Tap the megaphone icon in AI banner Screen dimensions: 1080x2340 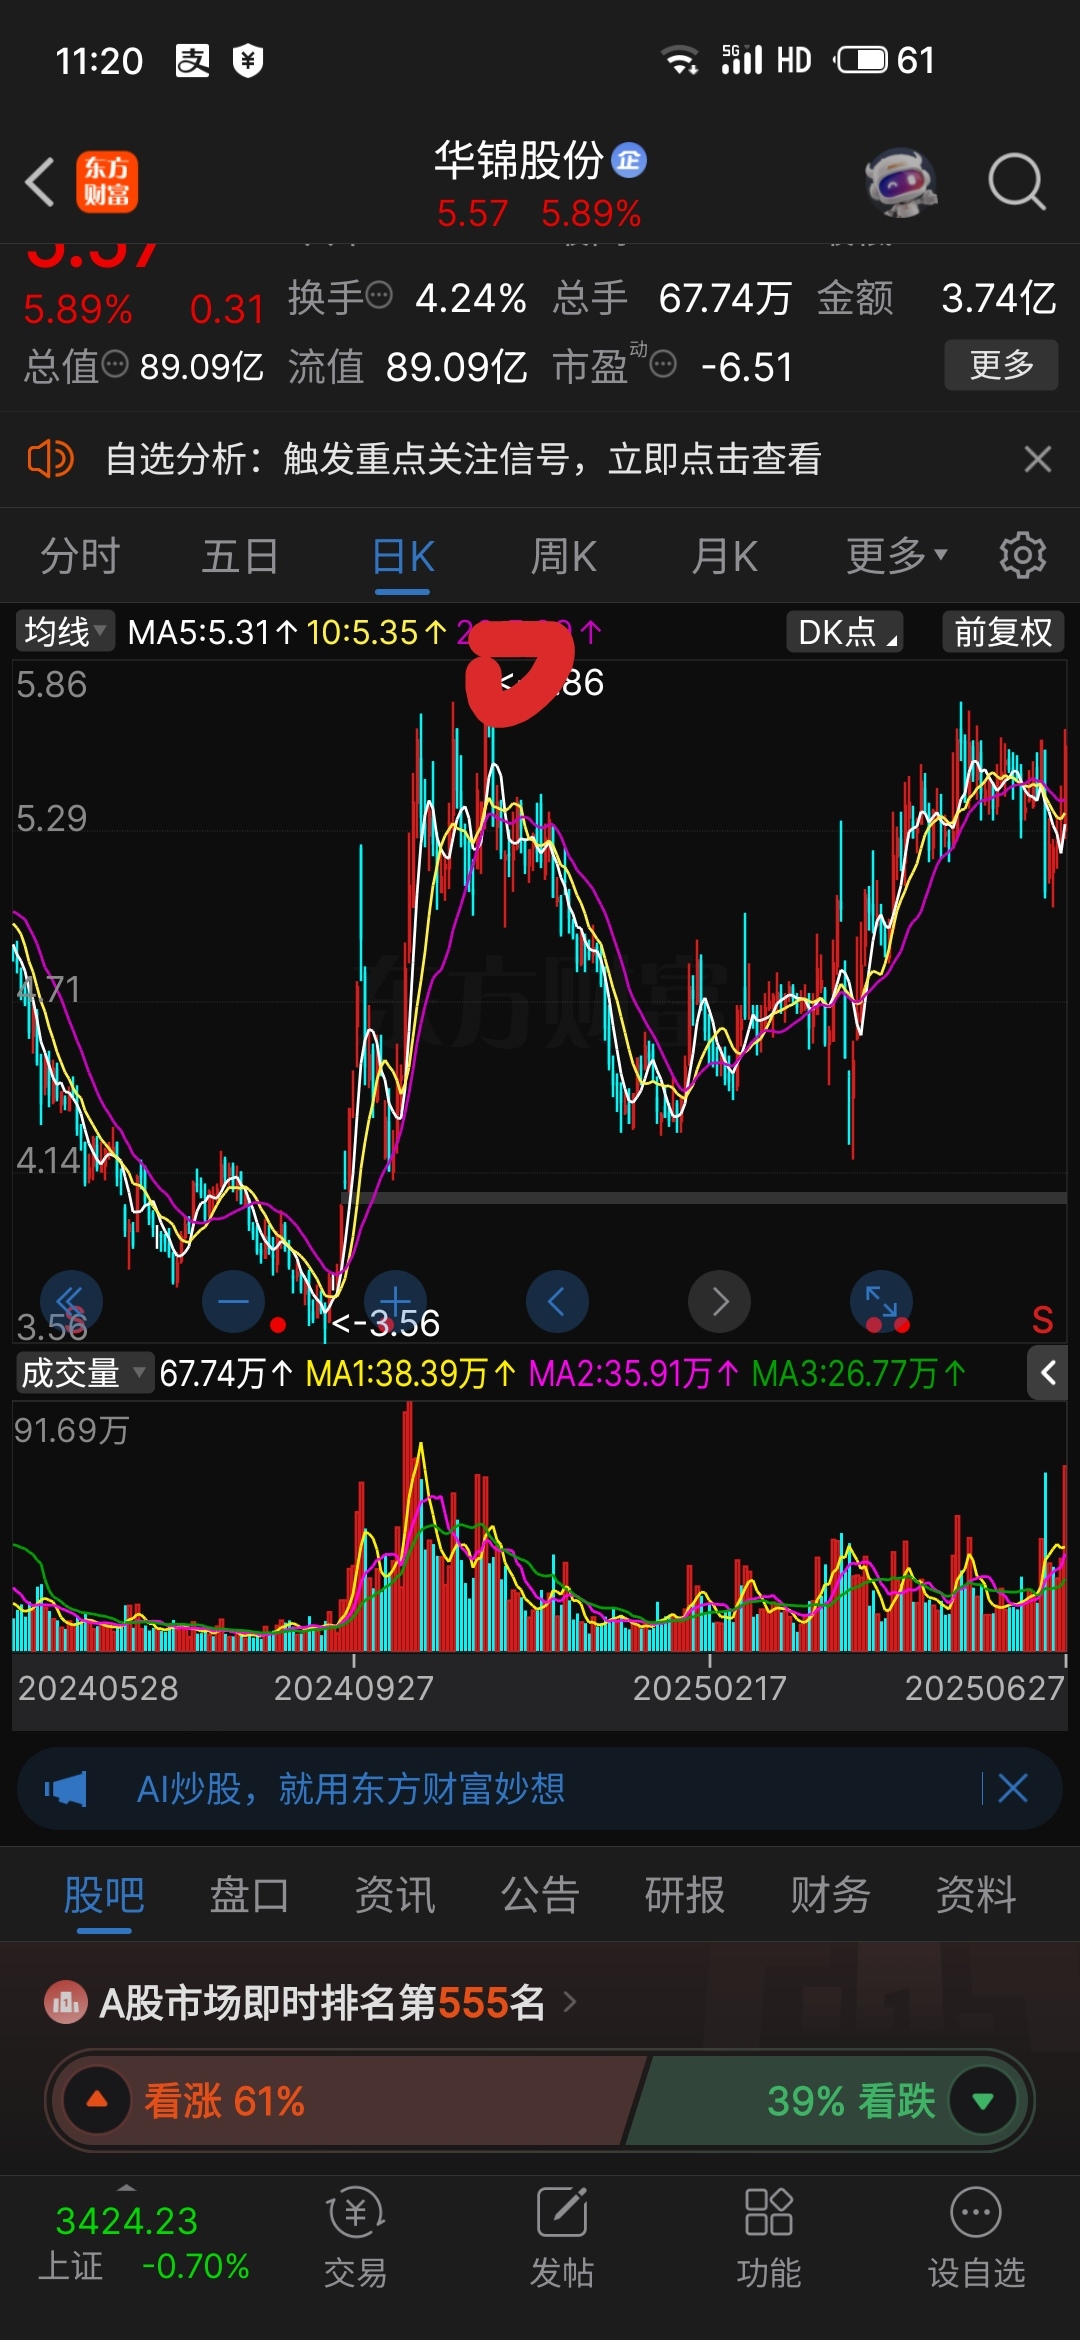(66, 1788)
